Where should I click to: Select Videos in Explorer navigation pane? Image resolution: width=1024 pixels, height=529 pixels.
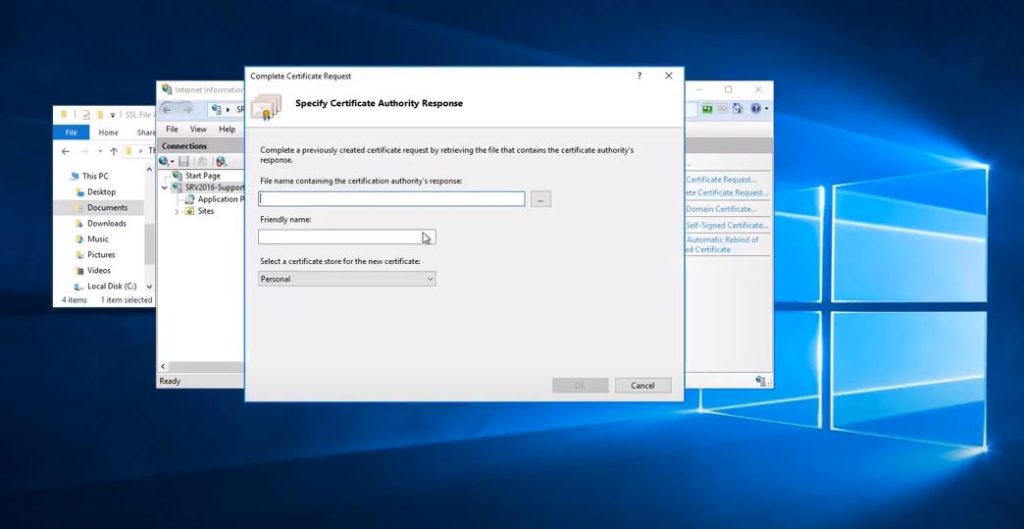tap(99, 270)
